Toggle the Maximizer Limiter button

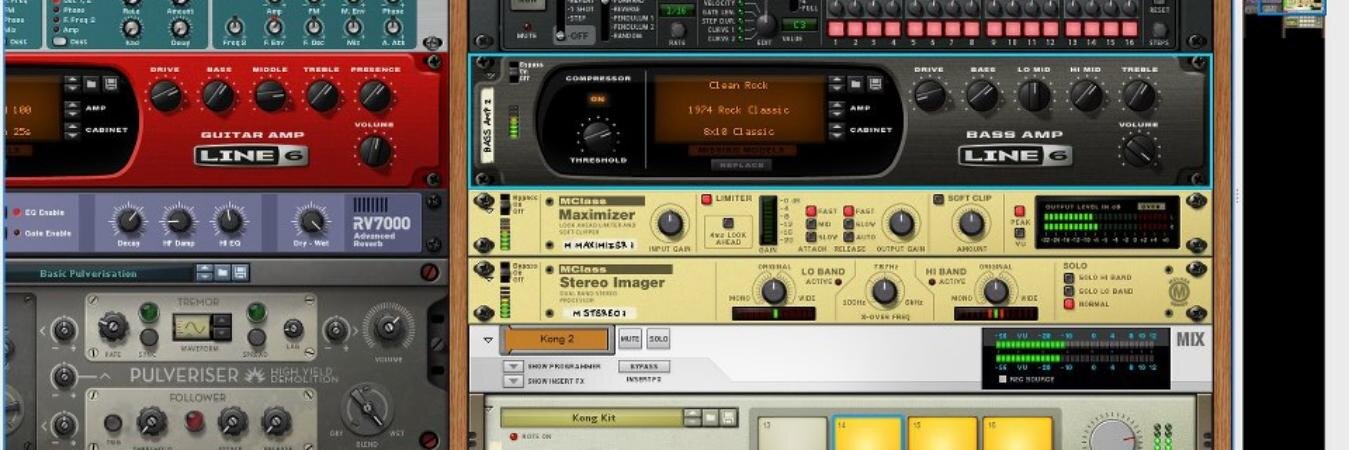pos(706,199)
